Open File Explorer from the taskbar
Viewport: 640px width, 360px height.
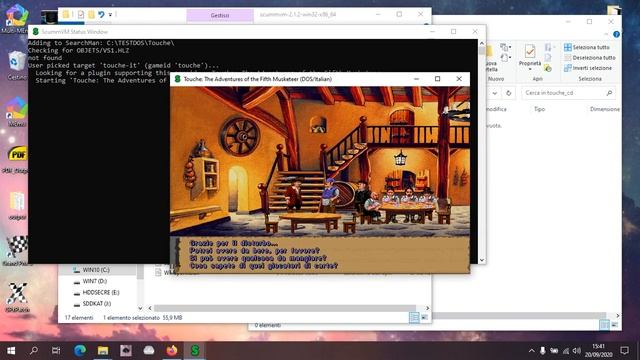103,350
